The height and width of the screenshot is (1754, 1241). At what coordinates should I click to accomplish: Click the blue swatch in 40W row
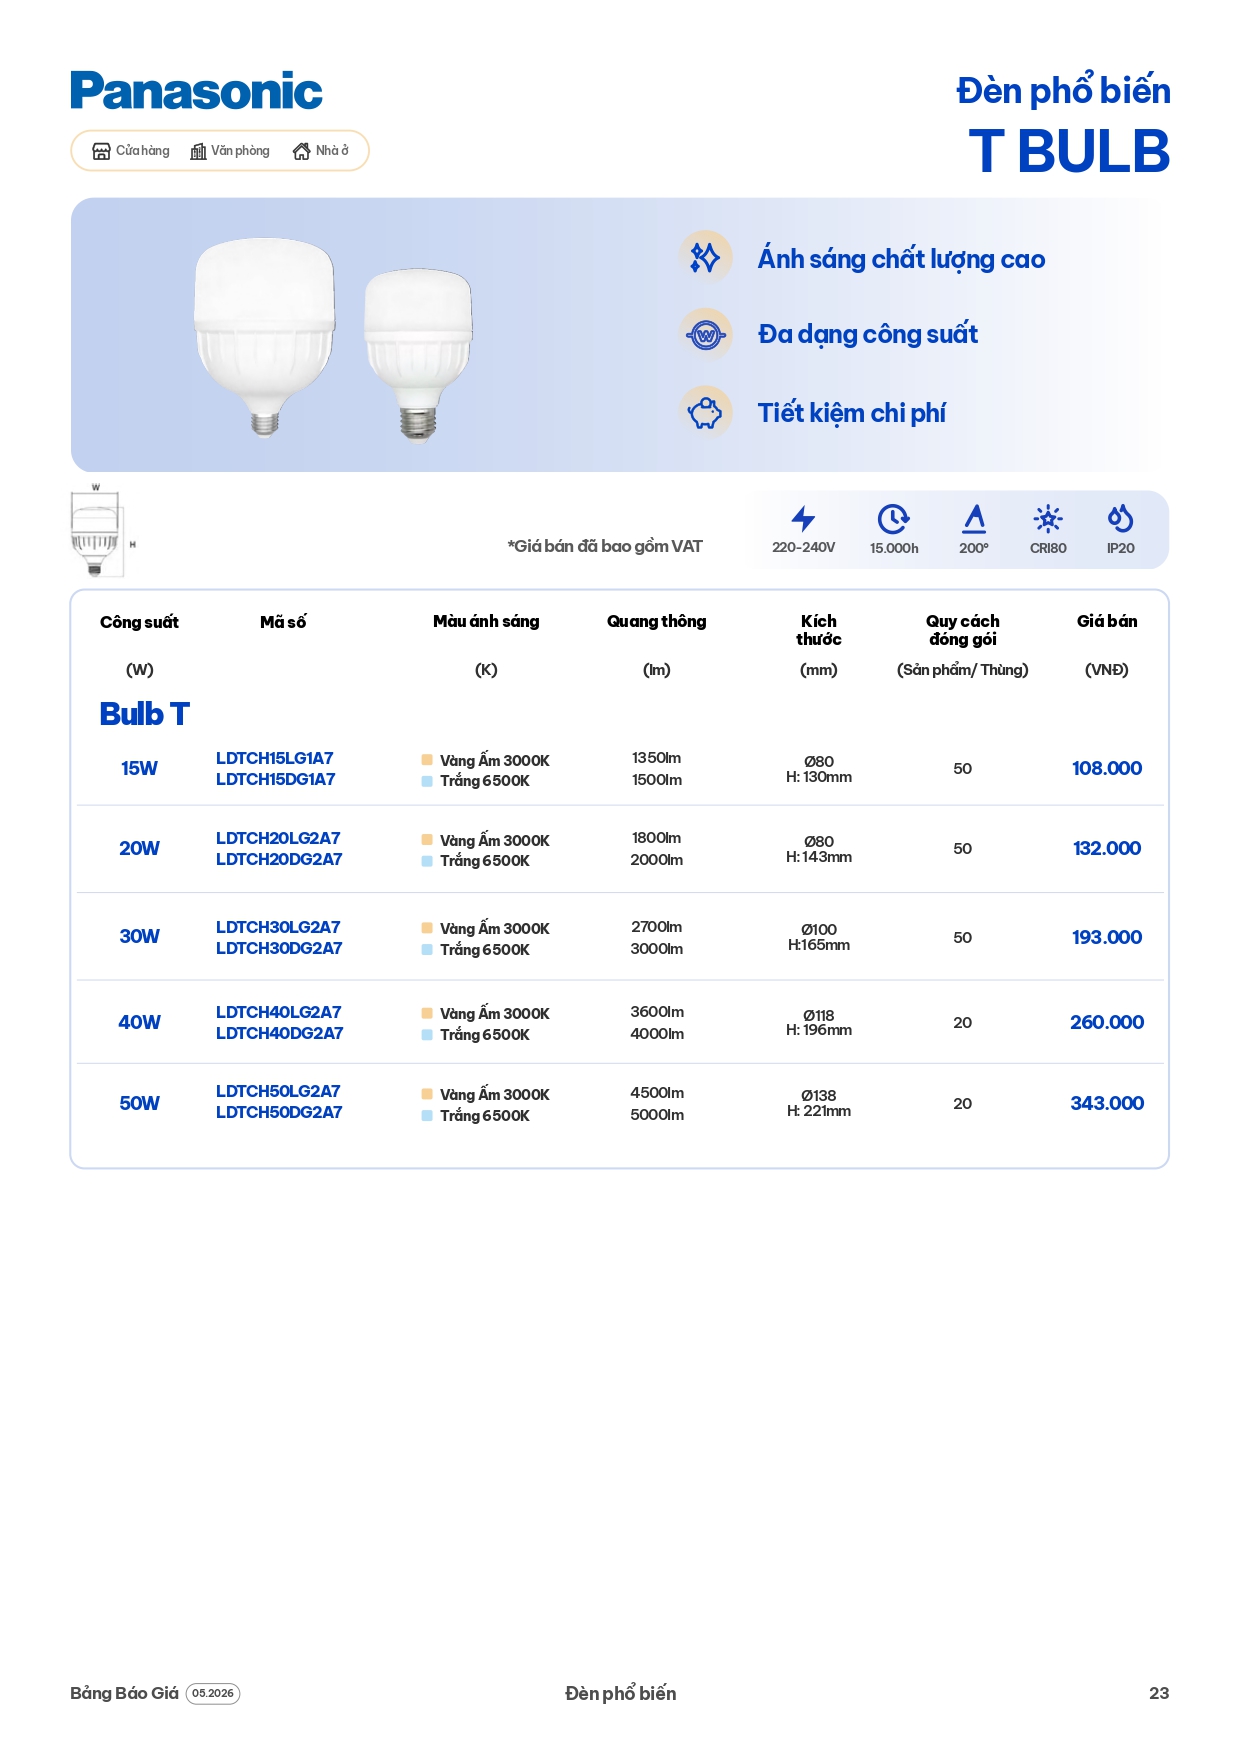tap(427, 1035)
